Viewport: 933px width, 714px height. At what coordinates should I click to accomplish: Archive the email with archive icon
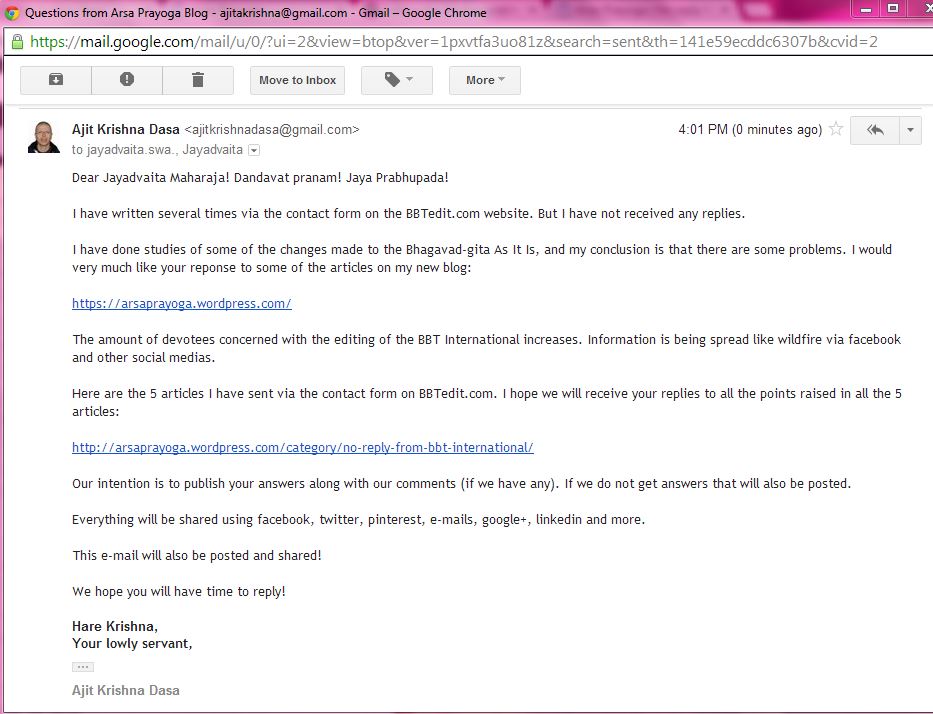56,80
